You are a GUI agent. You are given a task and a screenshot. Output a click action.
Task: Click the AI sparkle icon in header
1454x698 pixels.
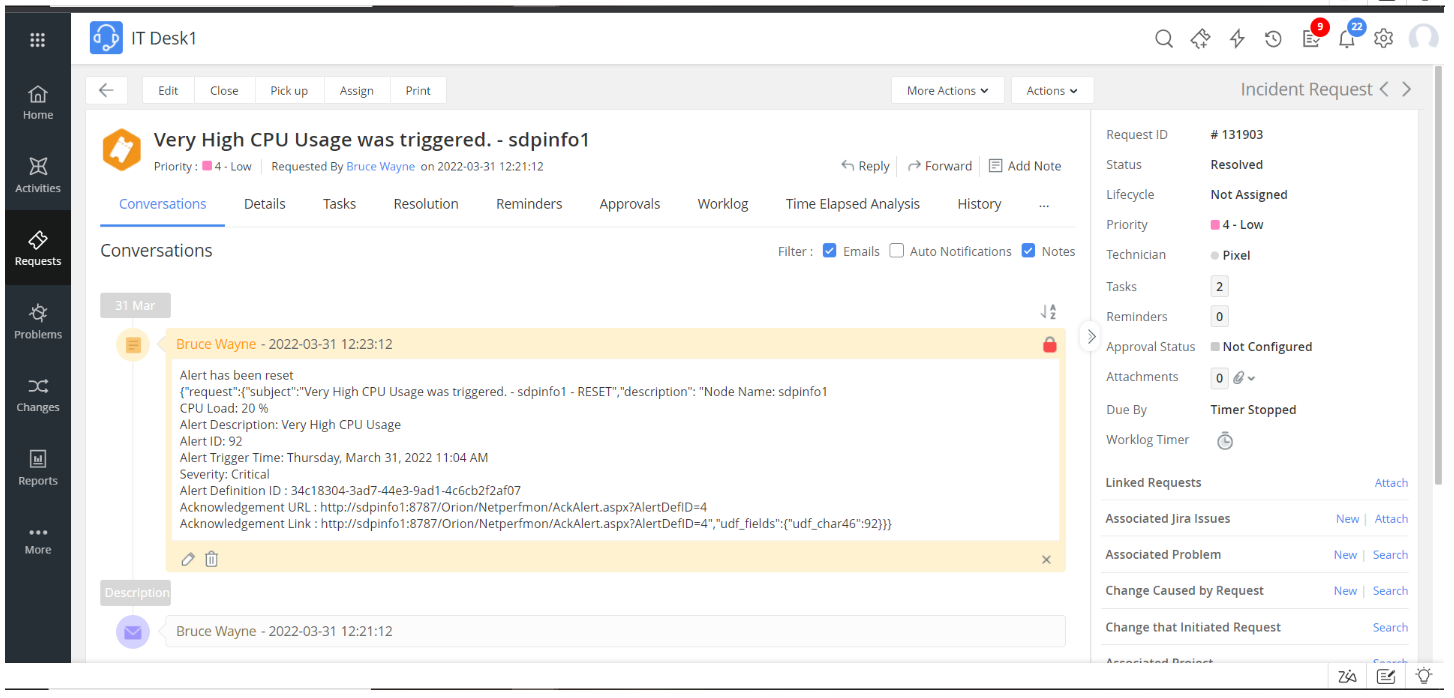coord(1201,39)
